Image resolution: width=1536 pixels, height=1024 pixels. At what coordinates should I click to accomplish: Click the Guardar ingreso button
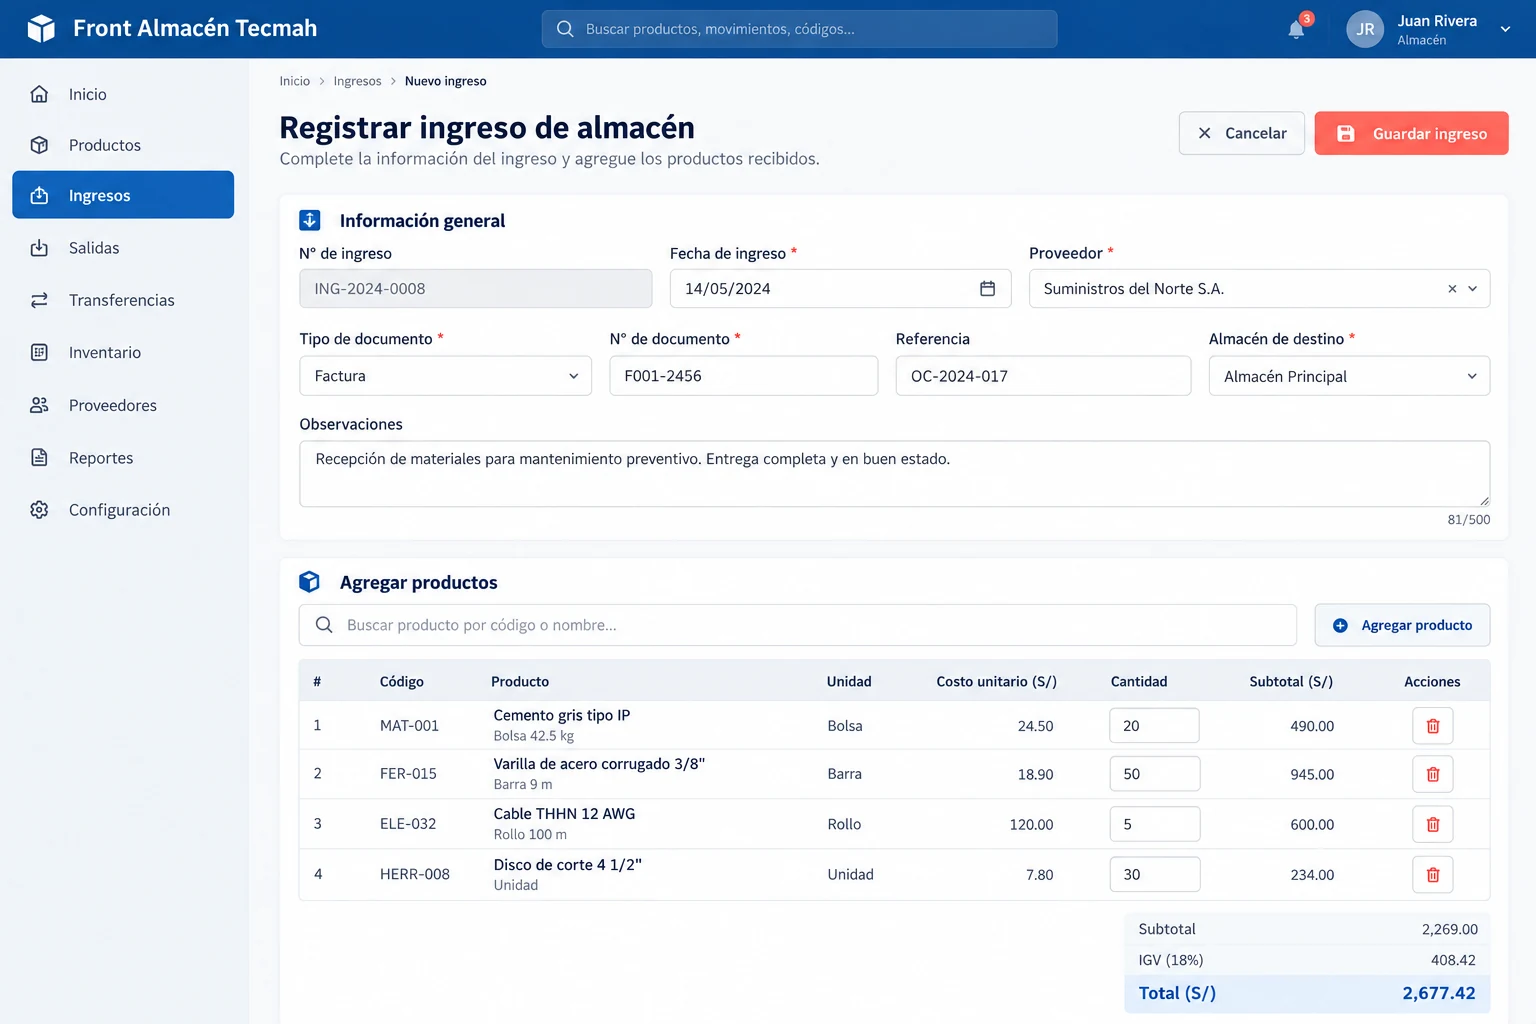click(1411, 133)
